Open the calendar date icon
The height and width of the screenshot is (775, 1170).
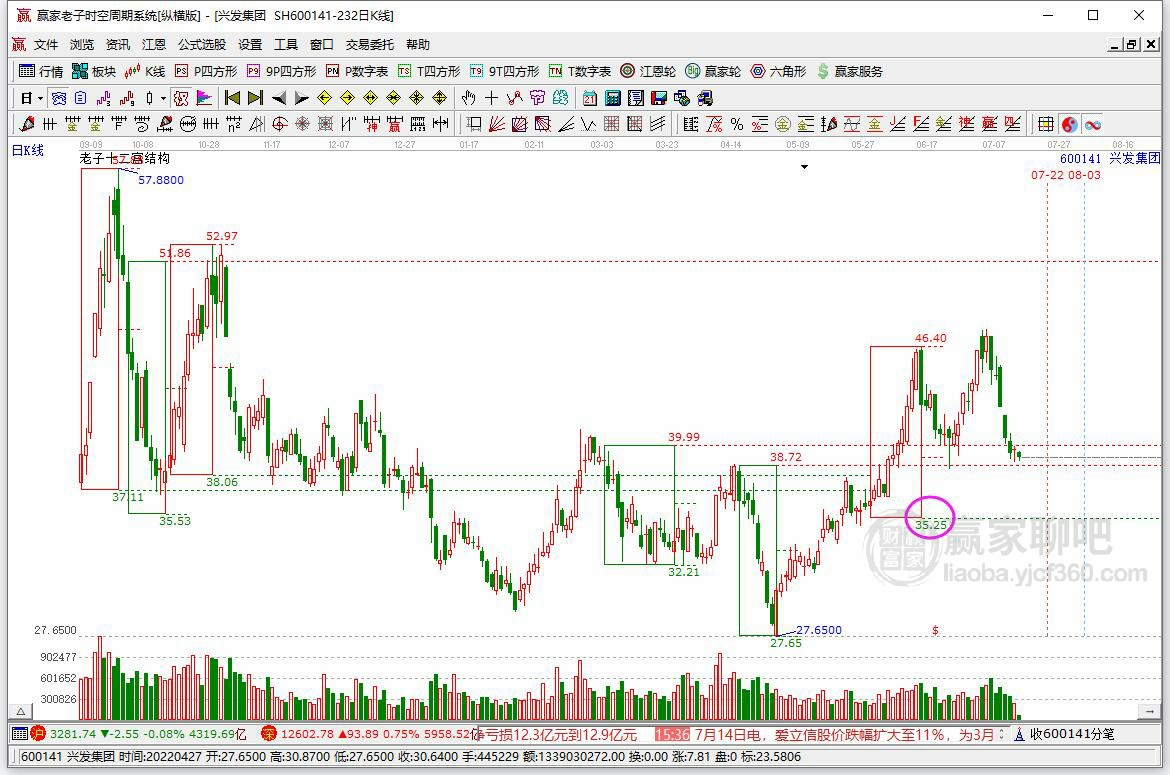click(x=589, y=98)
